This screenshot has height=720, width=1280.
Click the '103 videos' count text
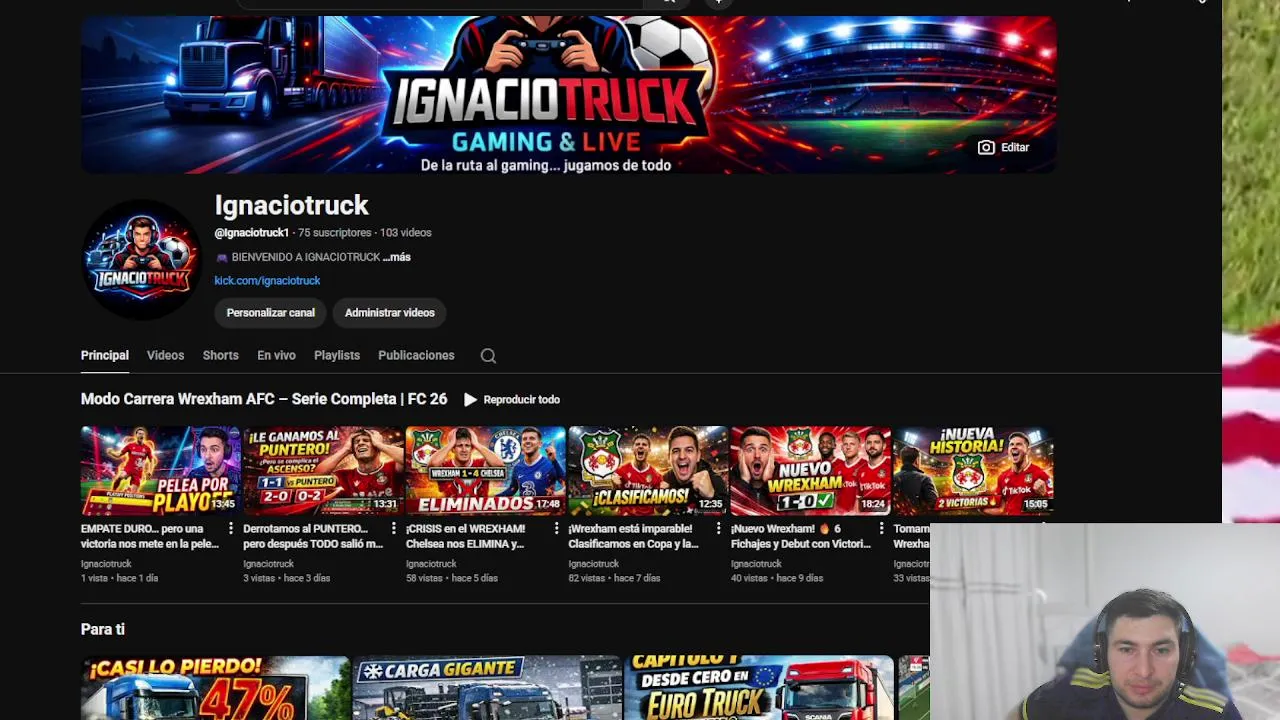pyautogui.click(x=406, y=233)
